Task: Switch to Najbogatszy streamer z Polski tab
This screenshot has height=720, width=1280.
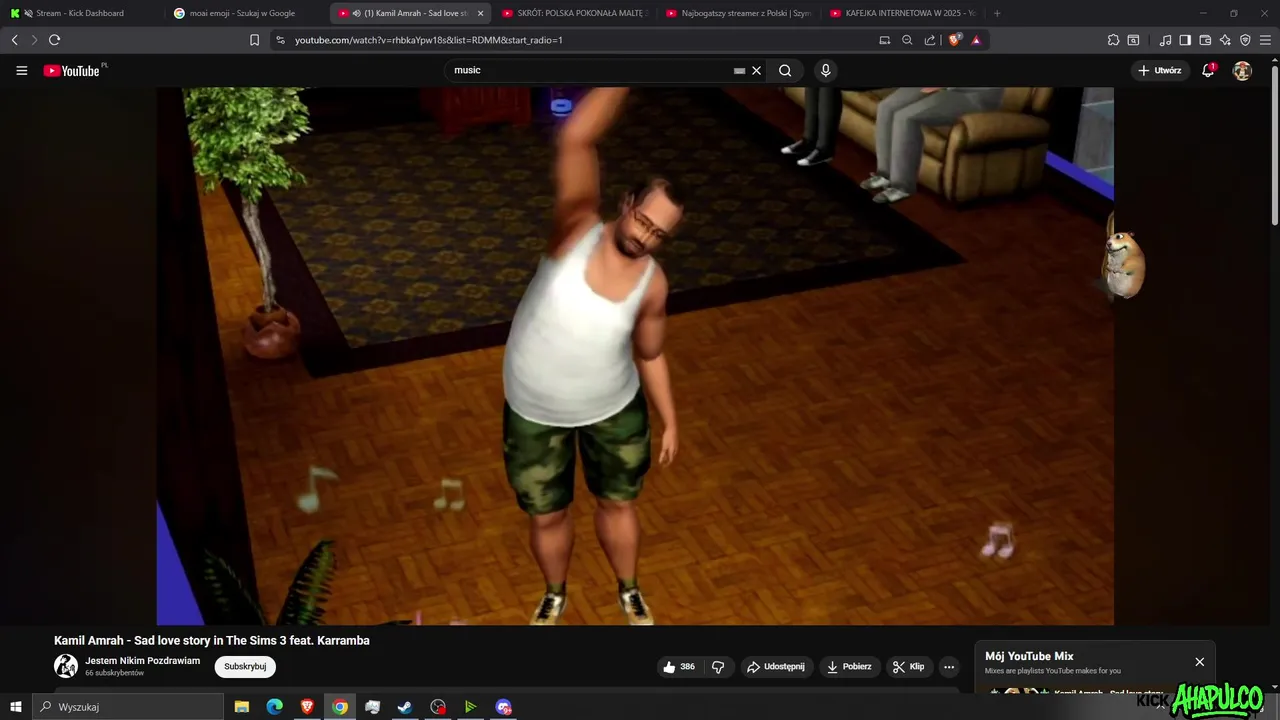Action: click(740, 13)
